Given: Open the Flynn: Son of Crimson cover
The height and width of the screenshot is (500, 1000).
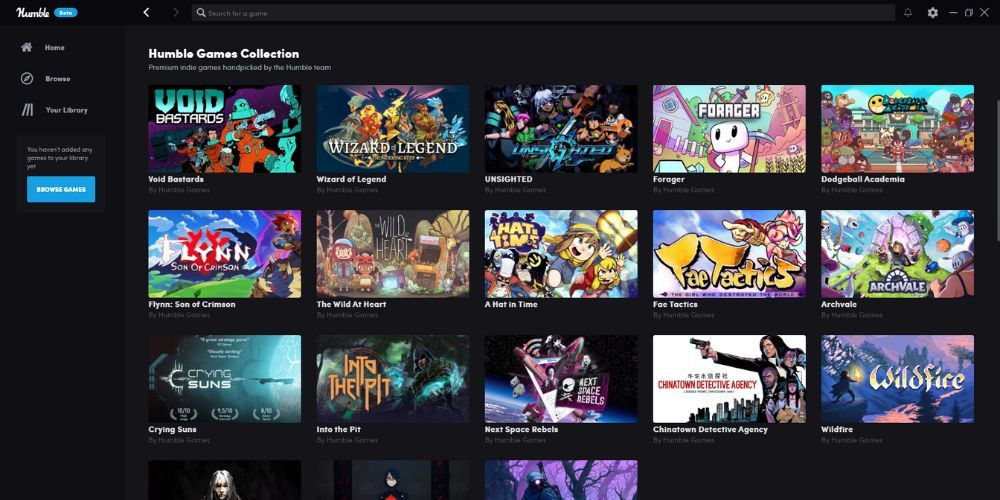Looking at the screenshot, I should pos(224,254).
